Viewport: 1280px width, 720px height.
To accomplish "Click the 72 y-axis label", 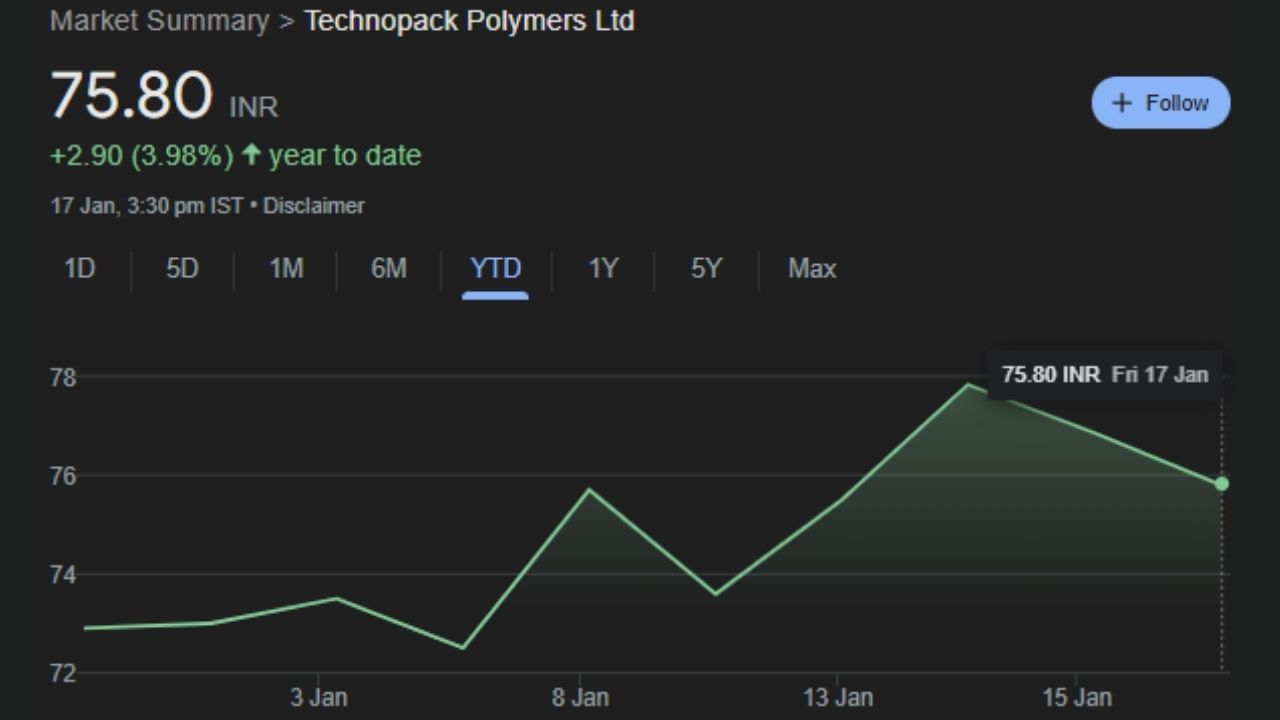I will (63, 673).
